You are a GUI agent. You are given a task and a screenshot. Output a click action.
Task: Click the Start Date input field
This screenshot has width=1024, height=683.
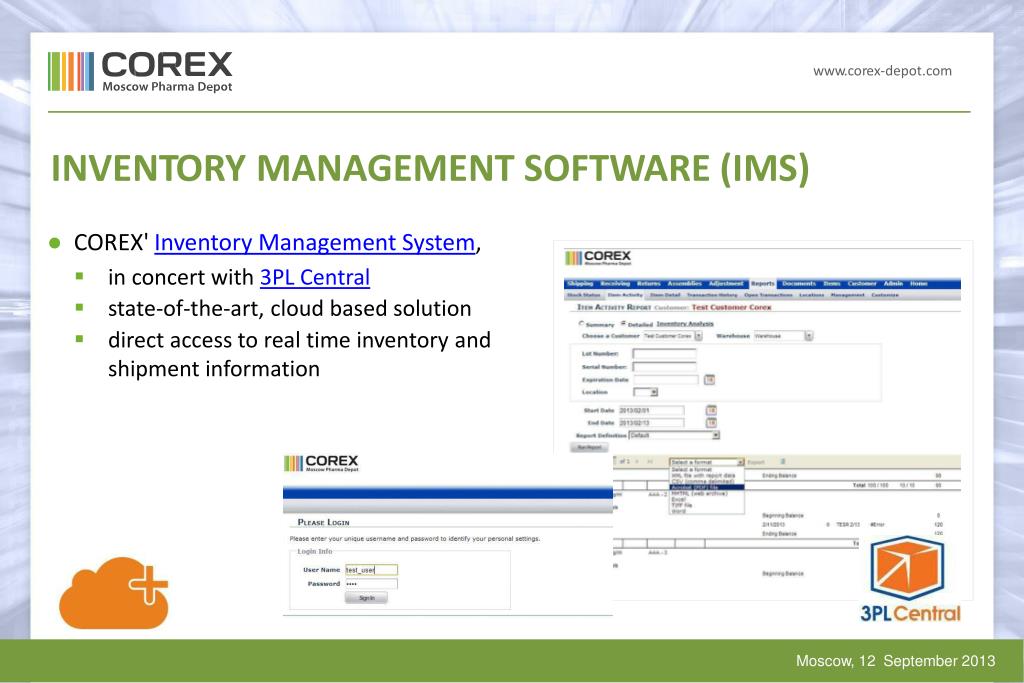(652, 410)
